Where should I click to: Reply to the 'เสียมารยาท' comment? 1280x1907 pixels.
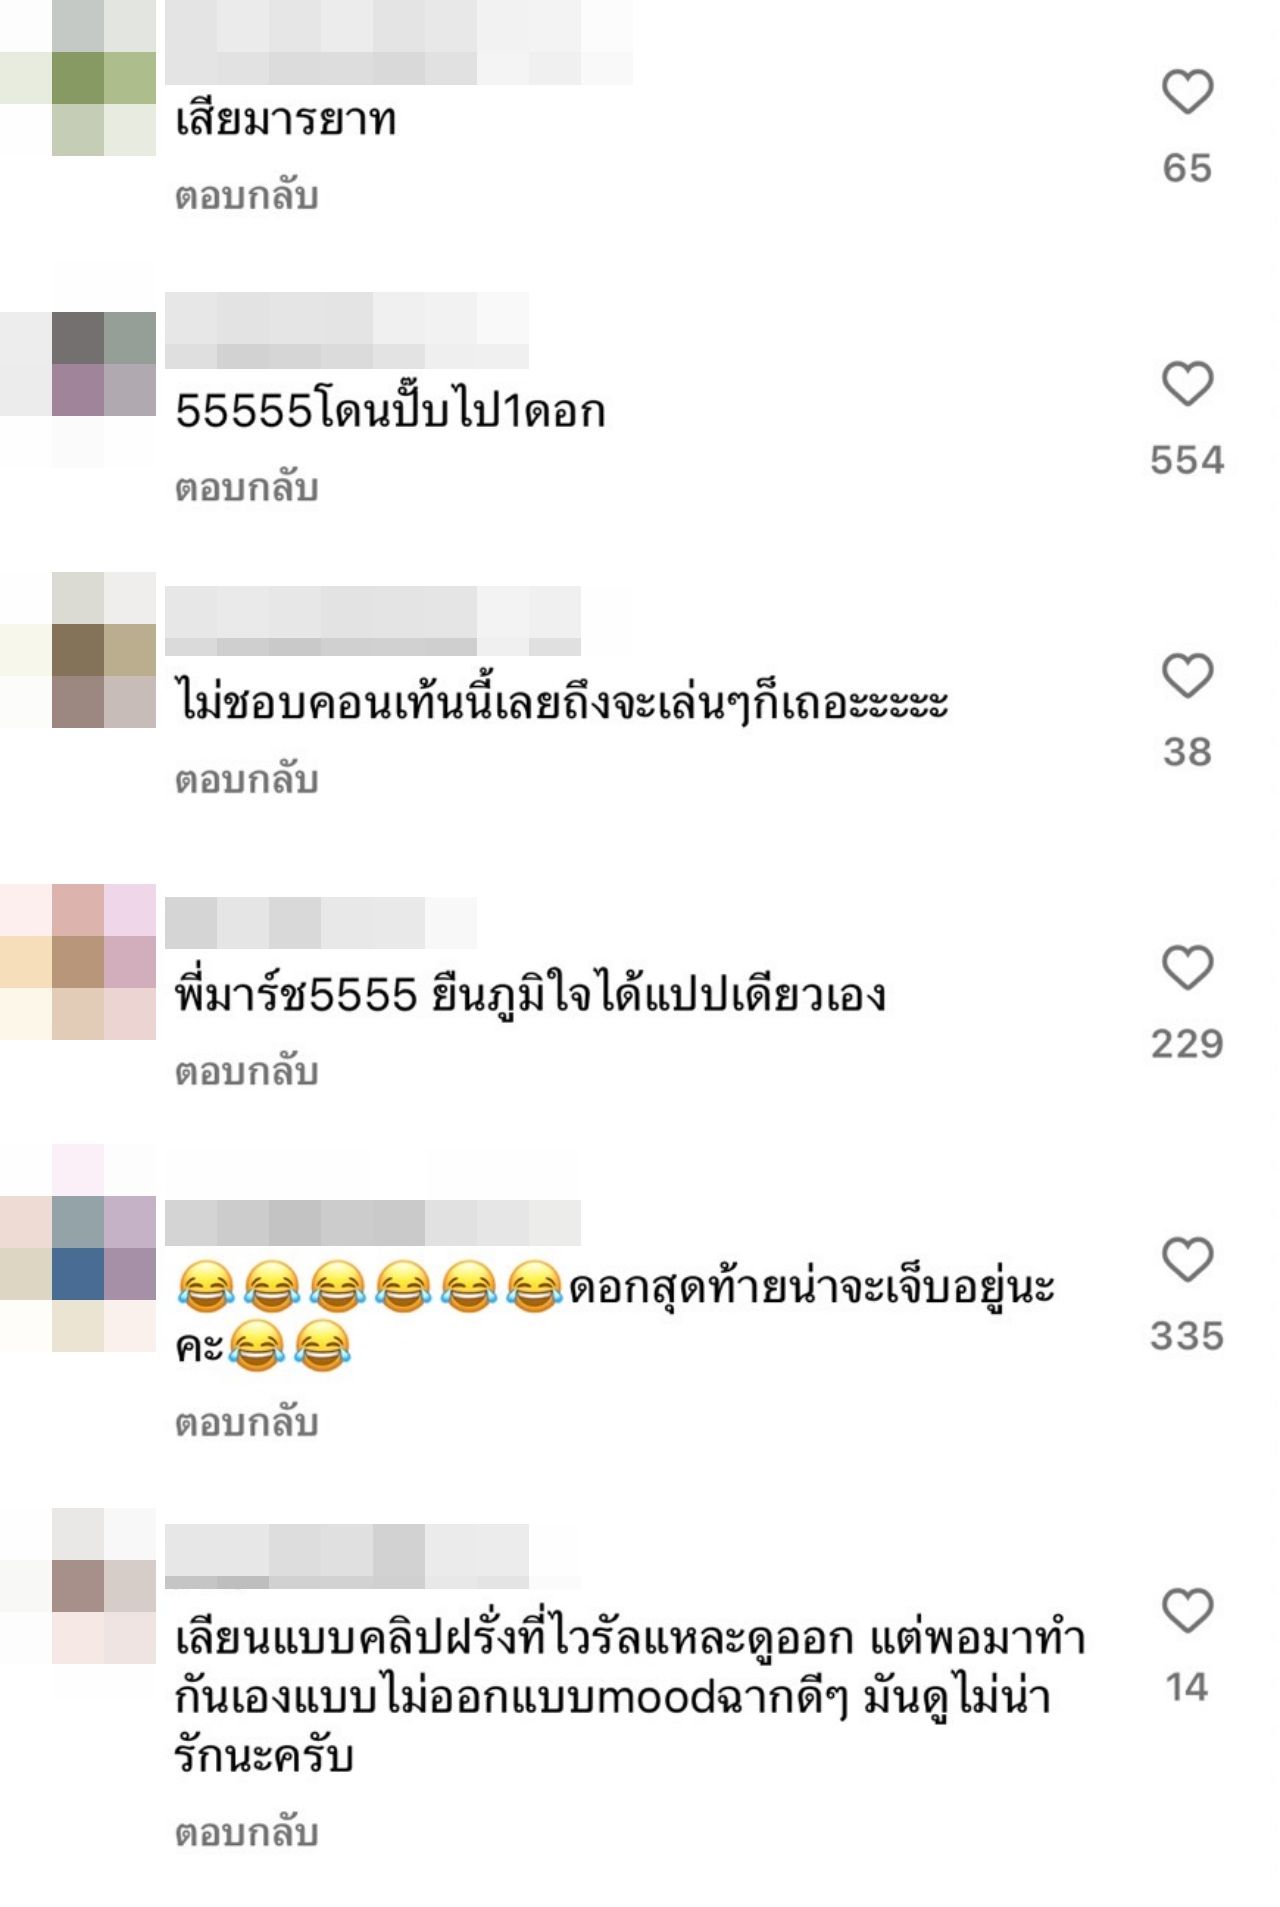247,195
